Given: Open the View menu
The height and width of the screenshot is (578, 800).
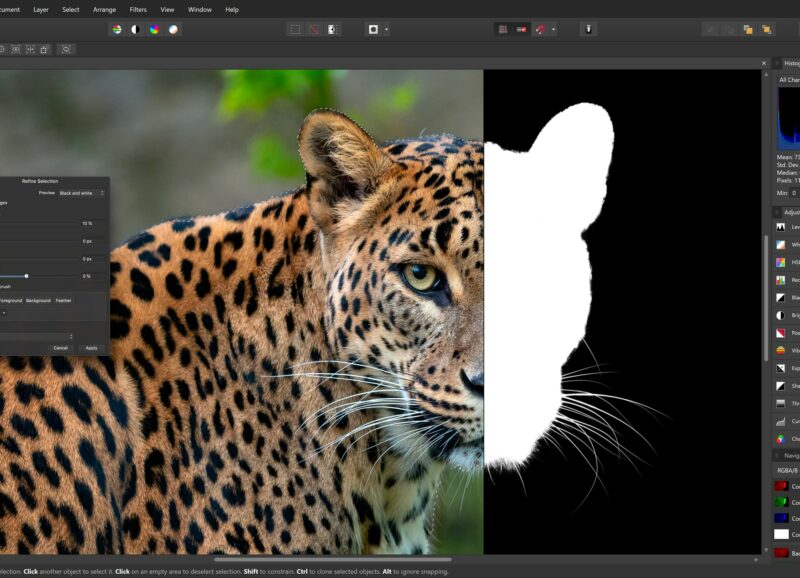Looking at the screenshot, I should point(167,9).
